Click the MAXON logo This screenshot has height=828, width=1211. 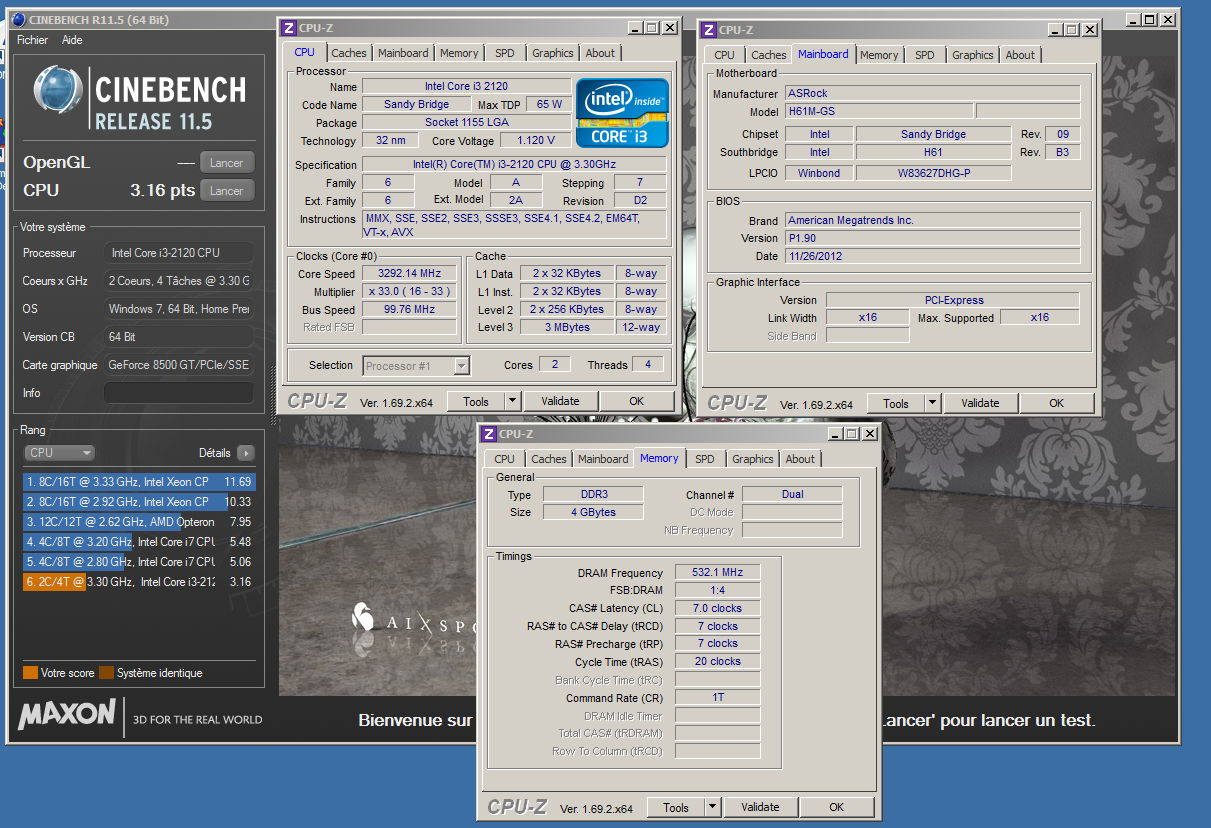67,715
